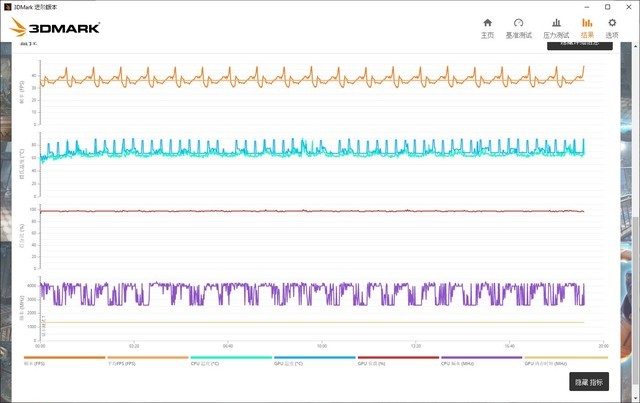Toggle the GPU 温度 (°C) legend series
Image resolution: width=640 pixels, height=403 pixels.
315,360
